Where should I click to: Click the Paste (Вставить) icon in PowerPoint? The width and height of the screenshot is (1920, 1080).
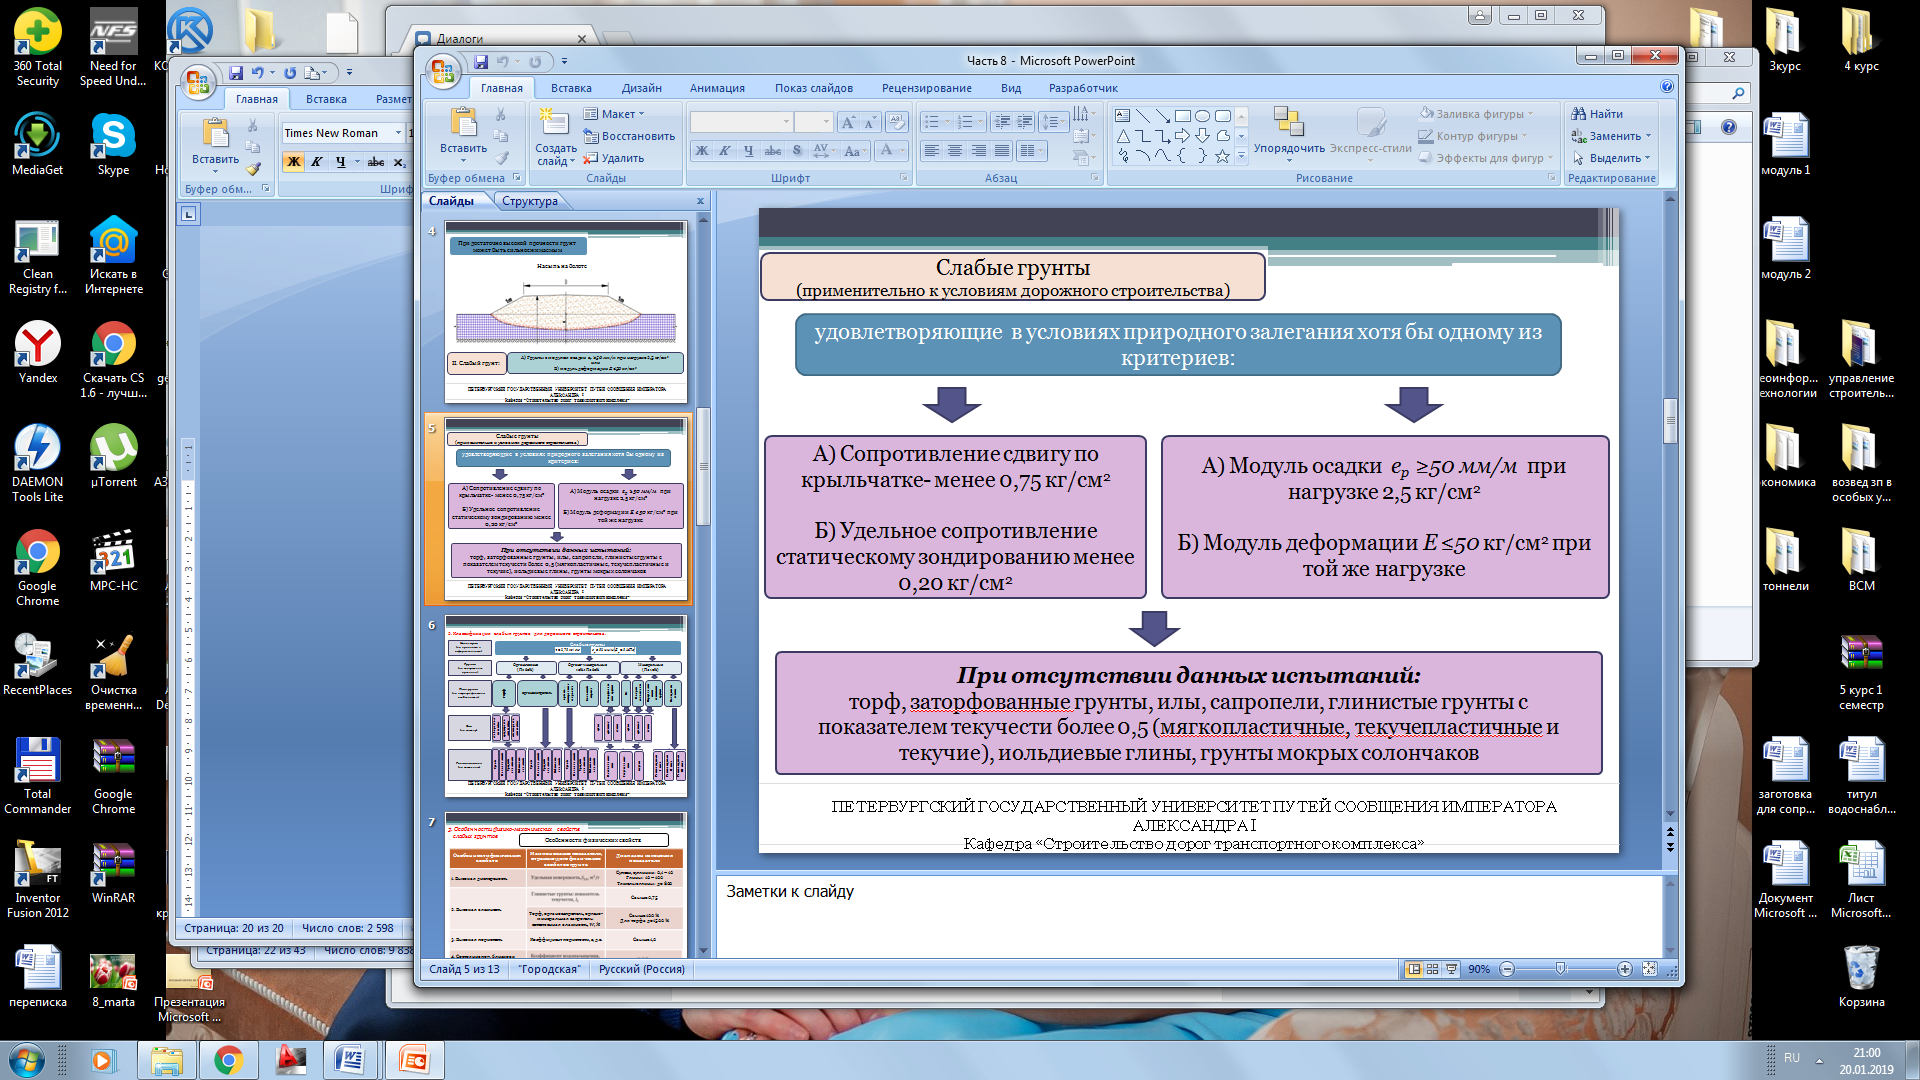(463, 123)
